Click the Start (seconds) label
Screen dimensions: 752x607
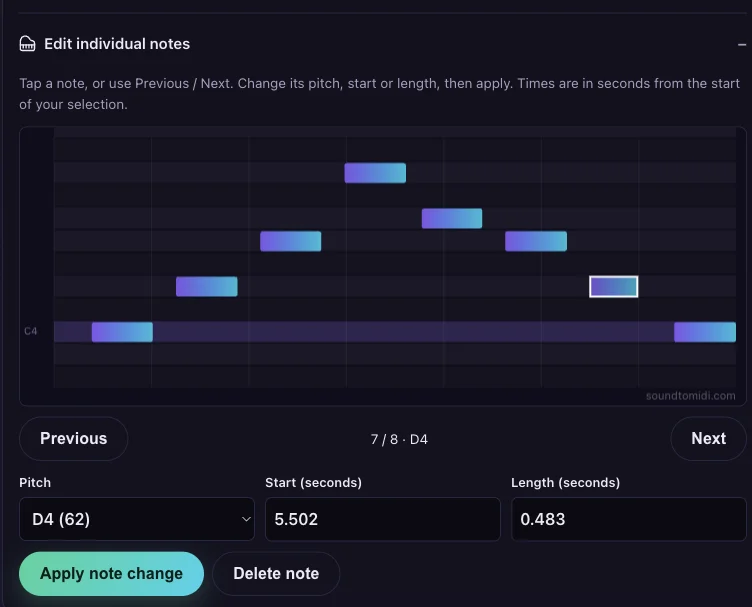pos(314,483)
